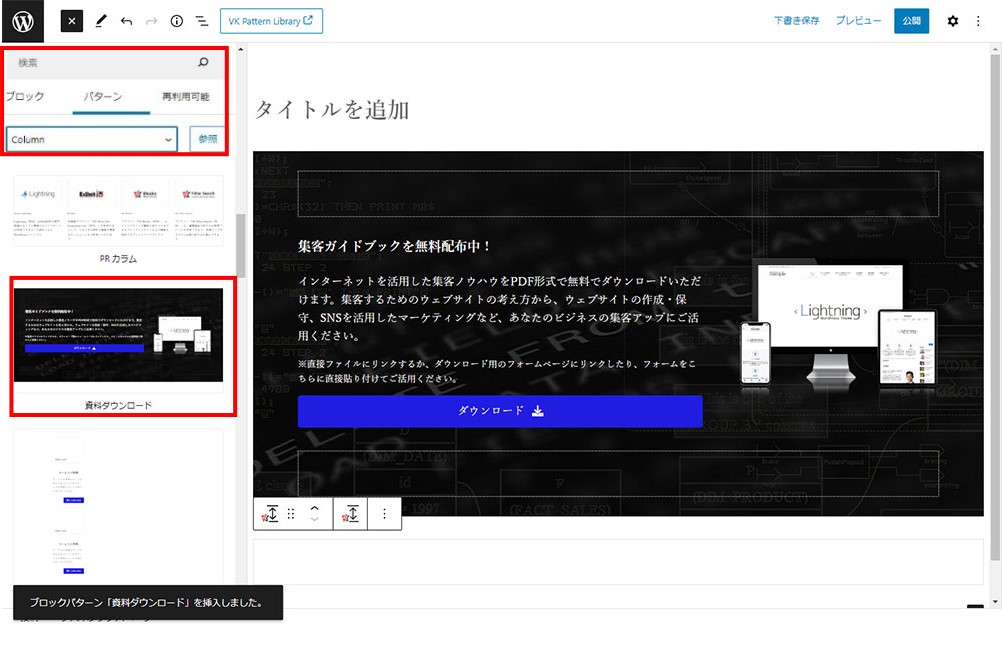Click the search magnifier icon
This screenshot has height=648, width=1002.
pos(204,63)
